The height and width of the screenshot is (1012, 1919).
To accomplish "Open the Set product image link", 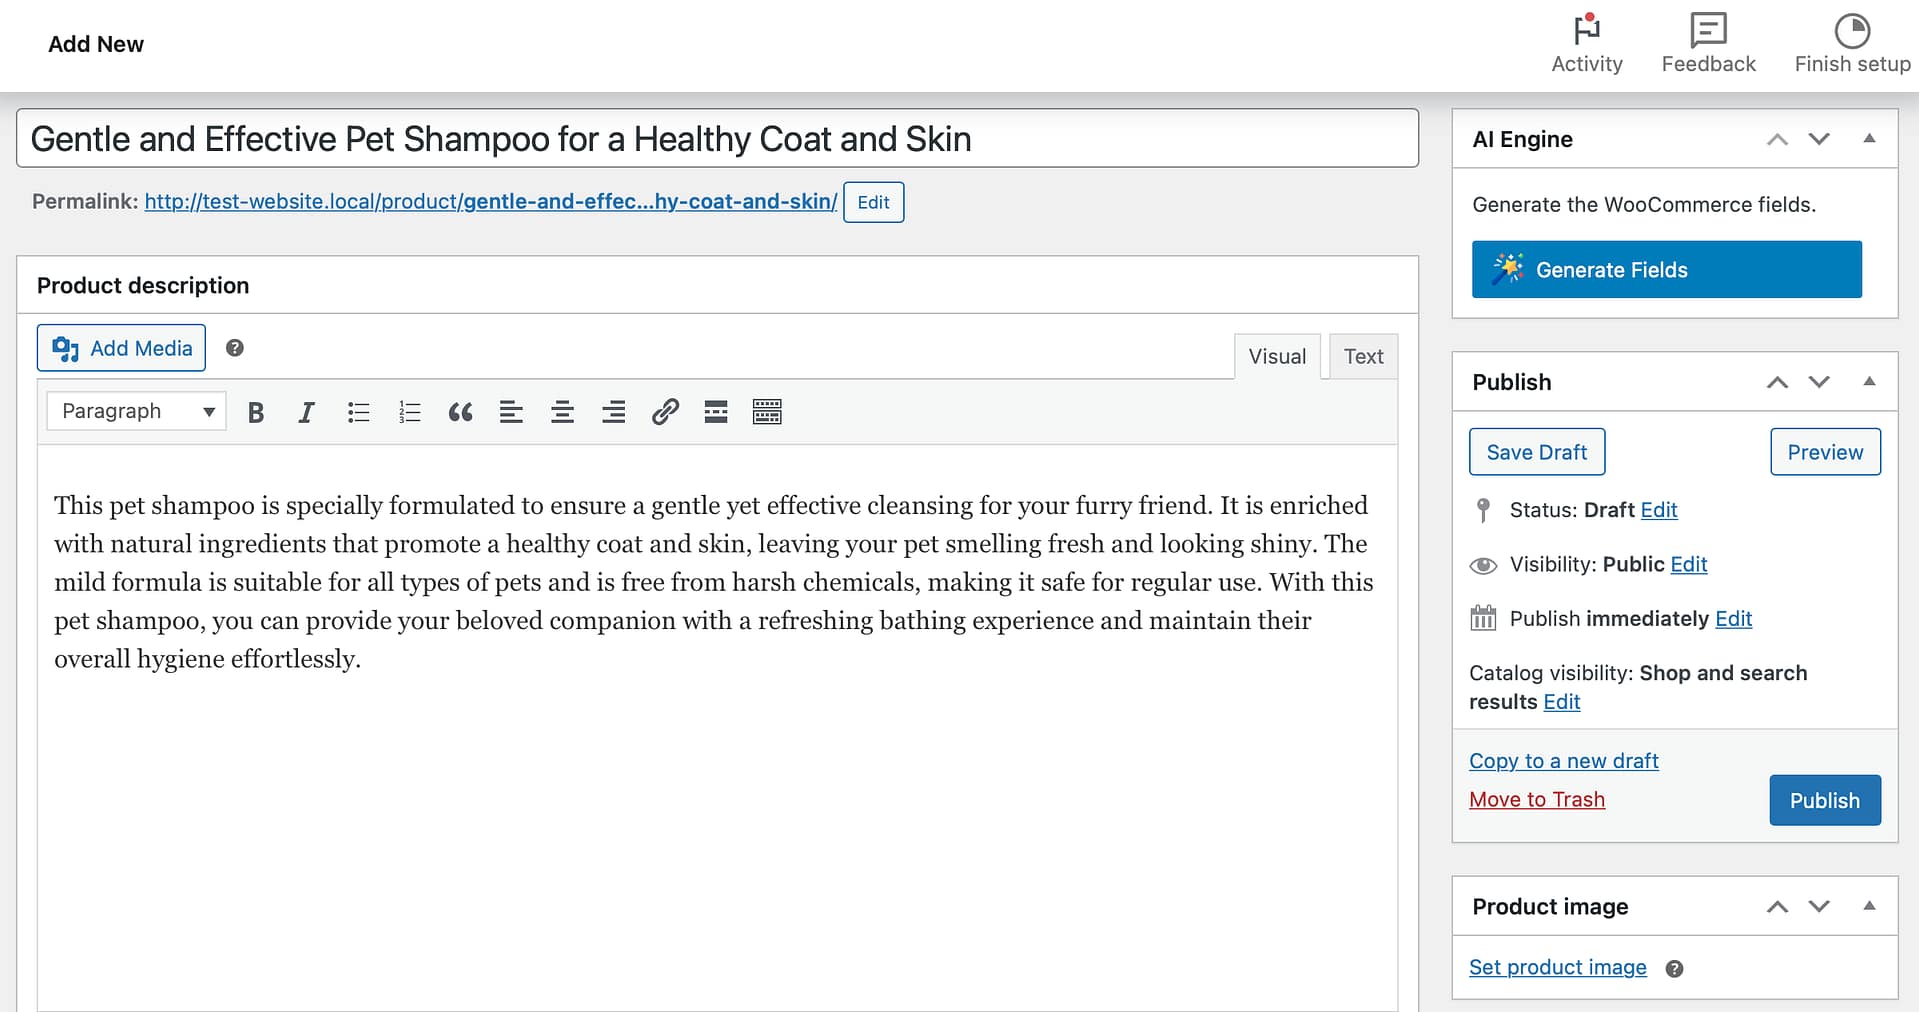I will (x=1557, y=967).
